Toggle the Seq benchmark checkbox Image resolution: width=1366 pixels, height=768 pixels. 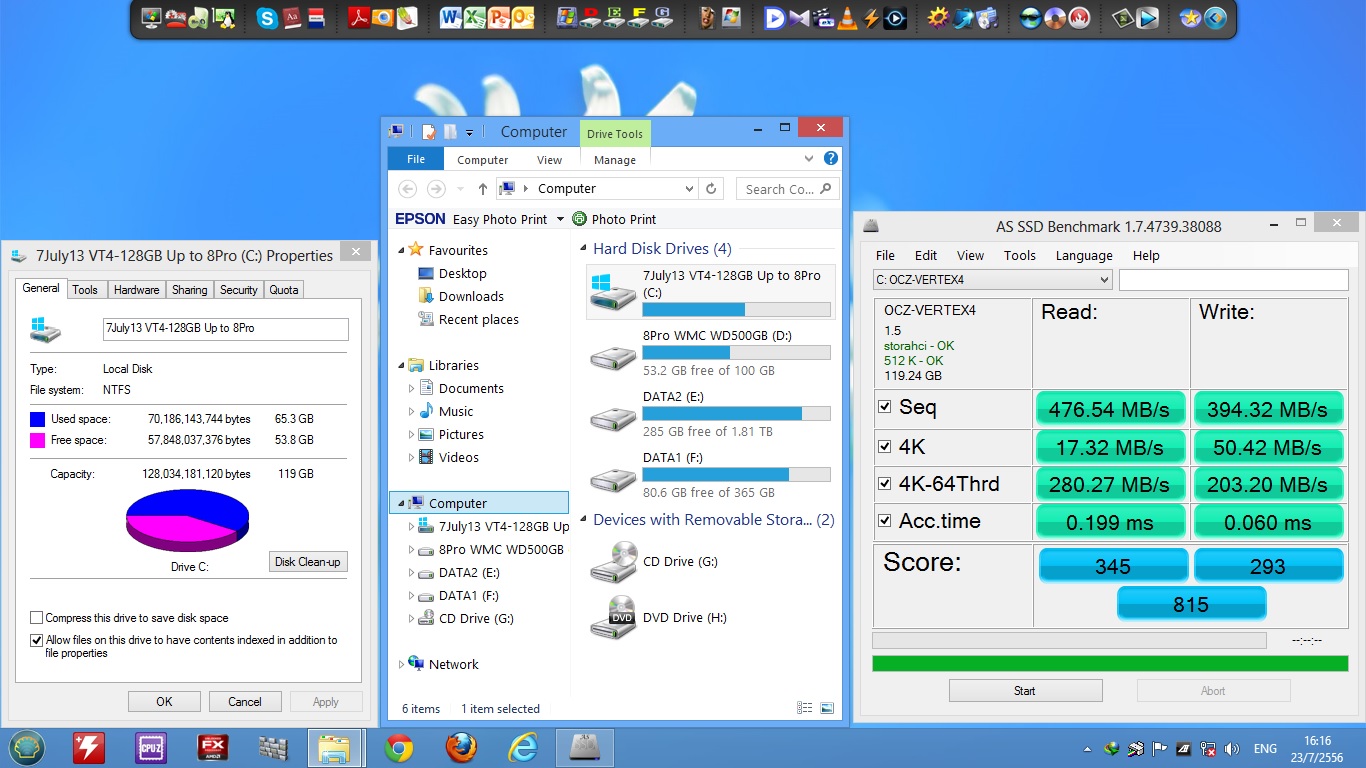tap(884, 407)
